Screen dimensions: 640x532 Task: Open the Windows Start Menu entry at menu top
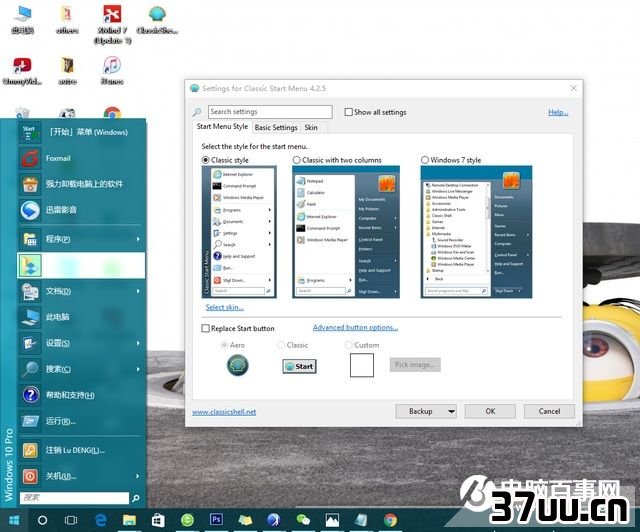click(x=81, y=132)
